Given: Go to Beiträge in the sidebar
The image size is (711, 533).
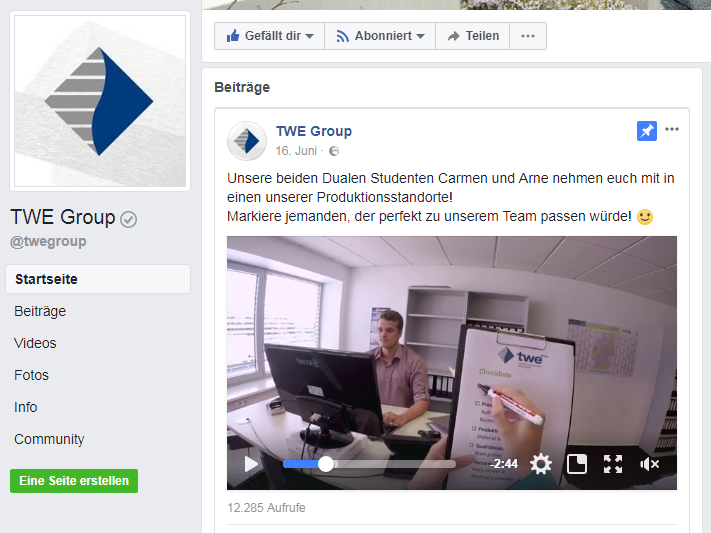Looking at the screenshot, I should (x=40, y=311).
